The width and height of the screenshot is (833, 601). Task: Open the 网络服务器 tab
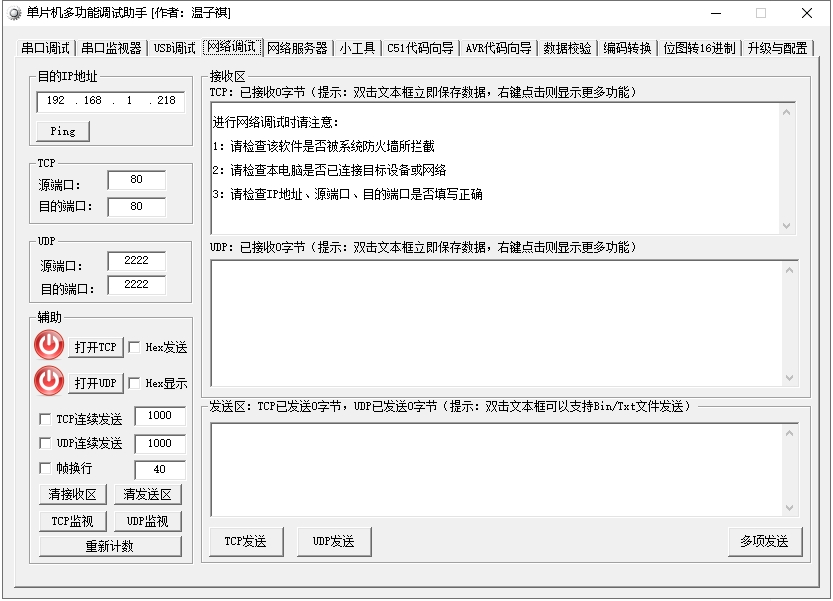point(298,48)
